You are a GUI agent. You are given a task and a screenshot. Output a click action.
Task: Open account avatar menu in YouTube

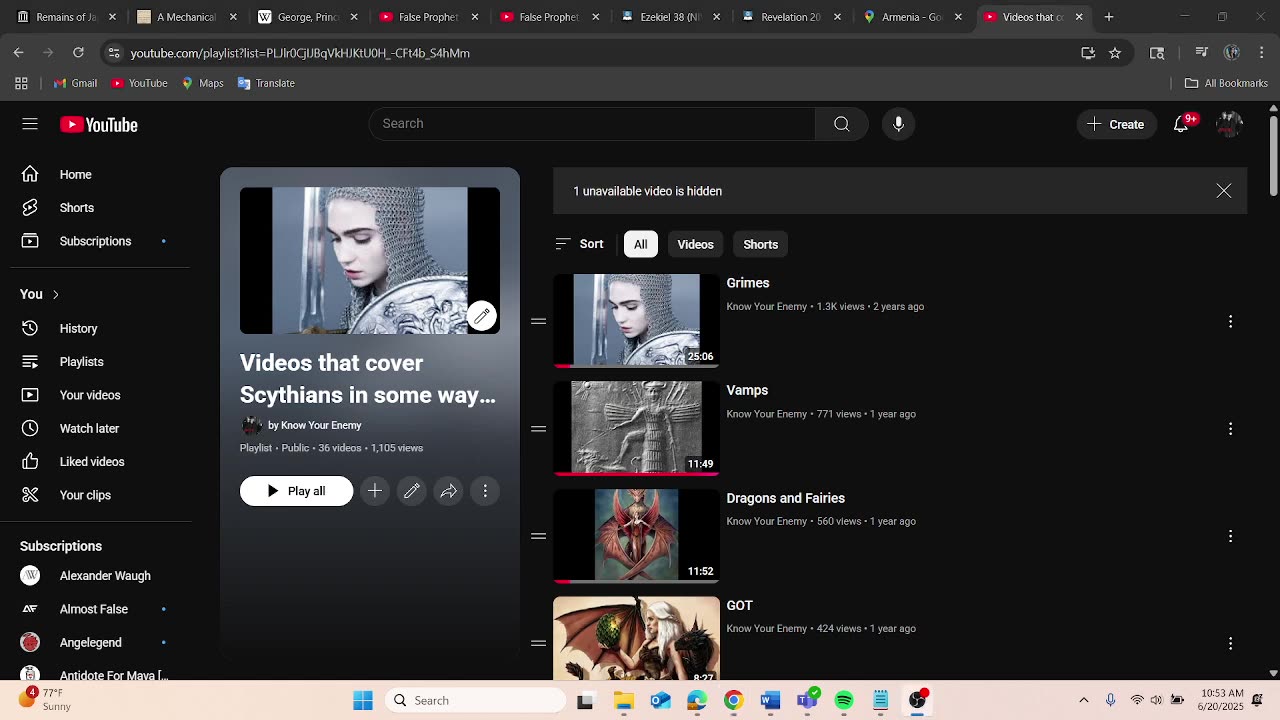(x=1229, y=124)
